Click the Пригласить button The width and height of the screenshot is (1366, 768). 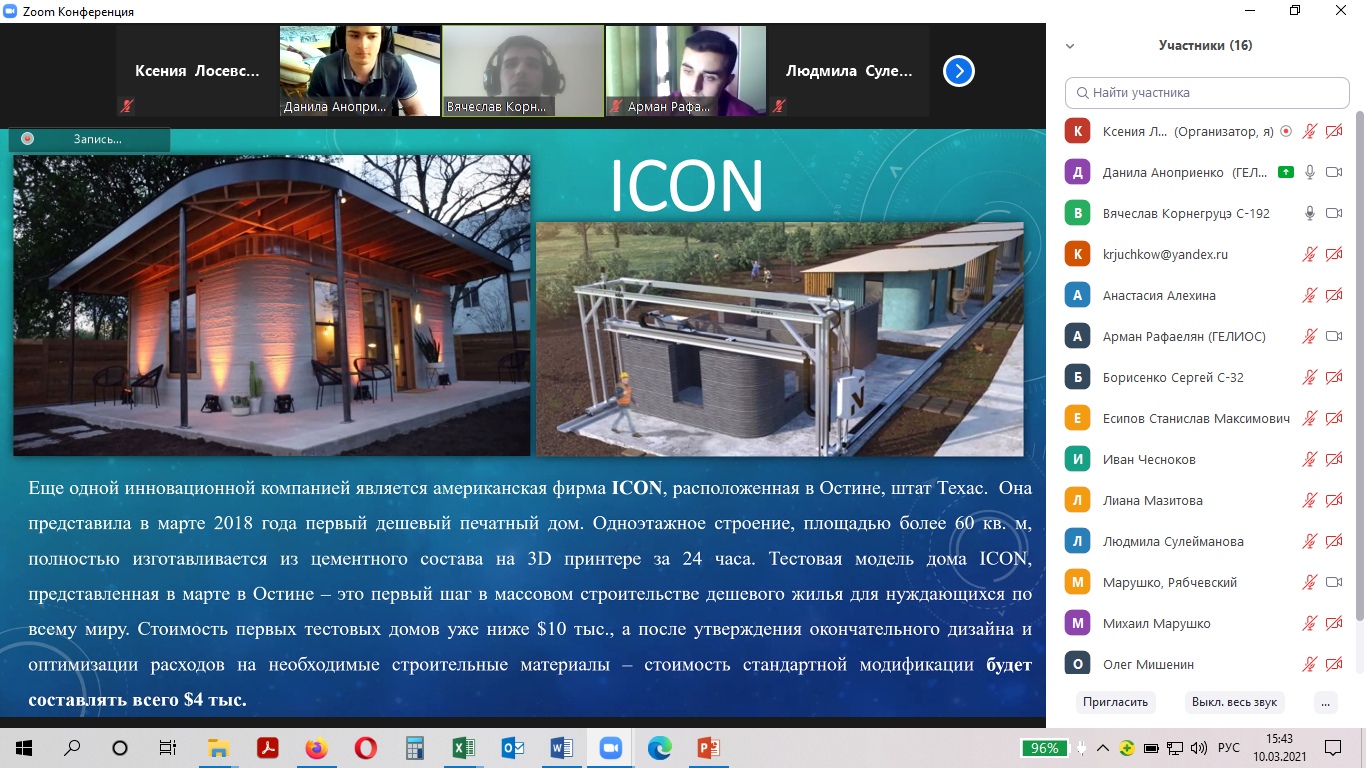[x=1115, y=701]
